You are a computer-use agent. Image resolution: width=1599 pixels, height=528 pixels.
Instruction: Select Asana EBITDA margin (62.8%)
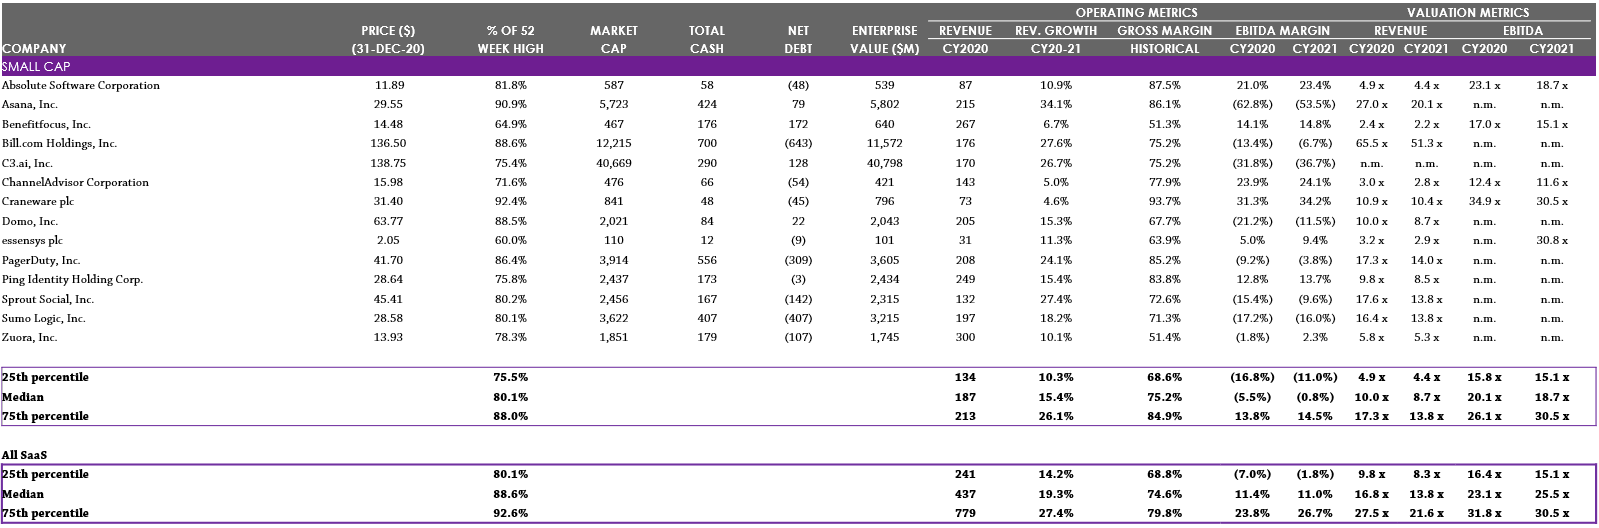[x=1252, y=105]
